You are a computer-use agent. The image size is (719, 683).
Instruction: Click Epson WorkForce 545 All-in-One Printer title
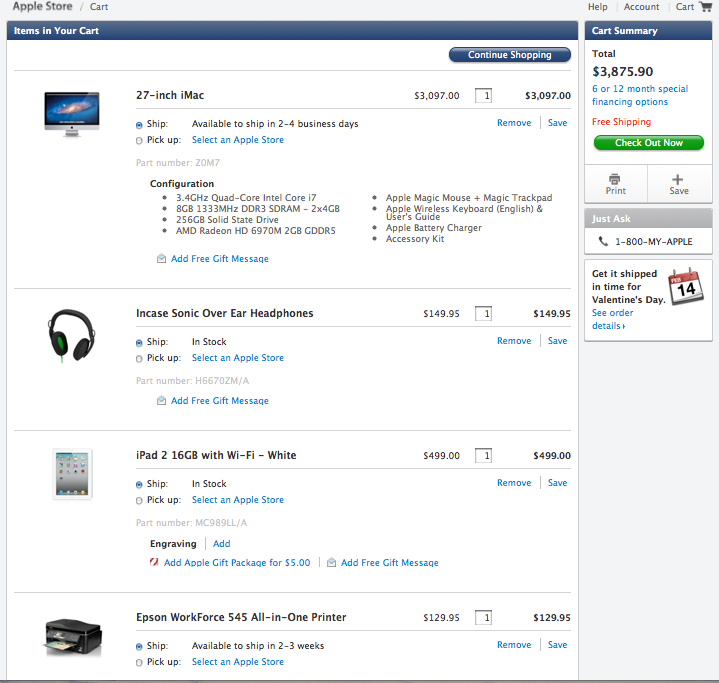click(241, 617)
